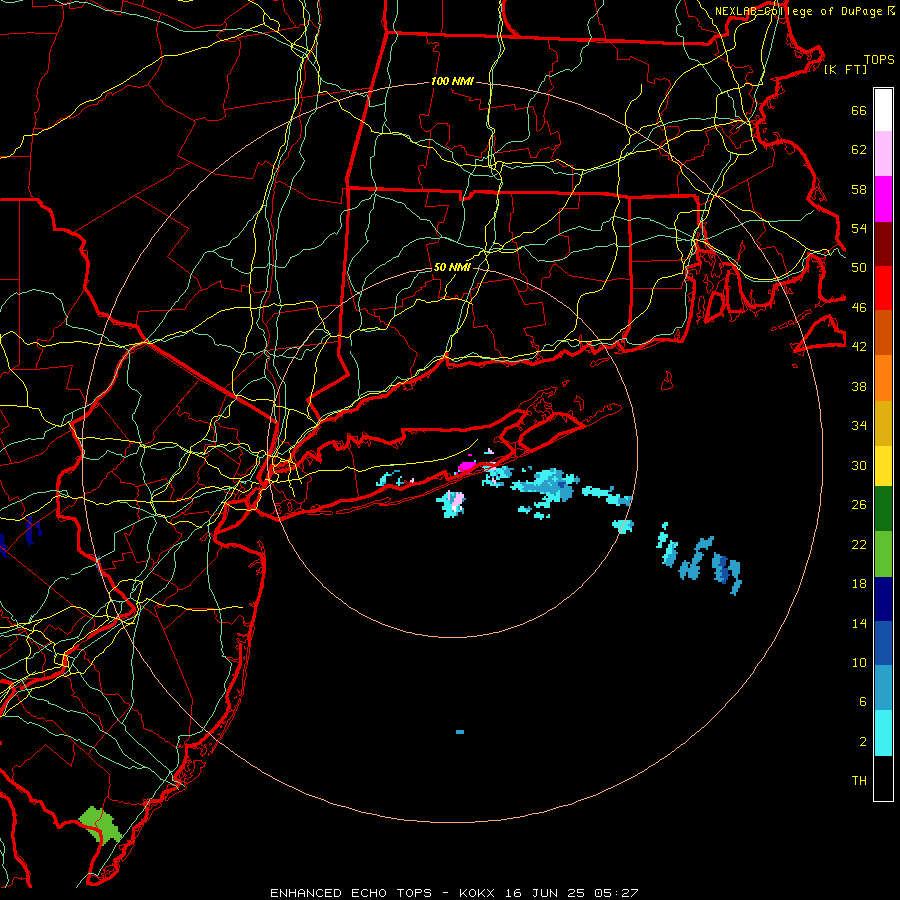
Task: Click the magenta echo over Long Island
Action: [x=466, y=465]
